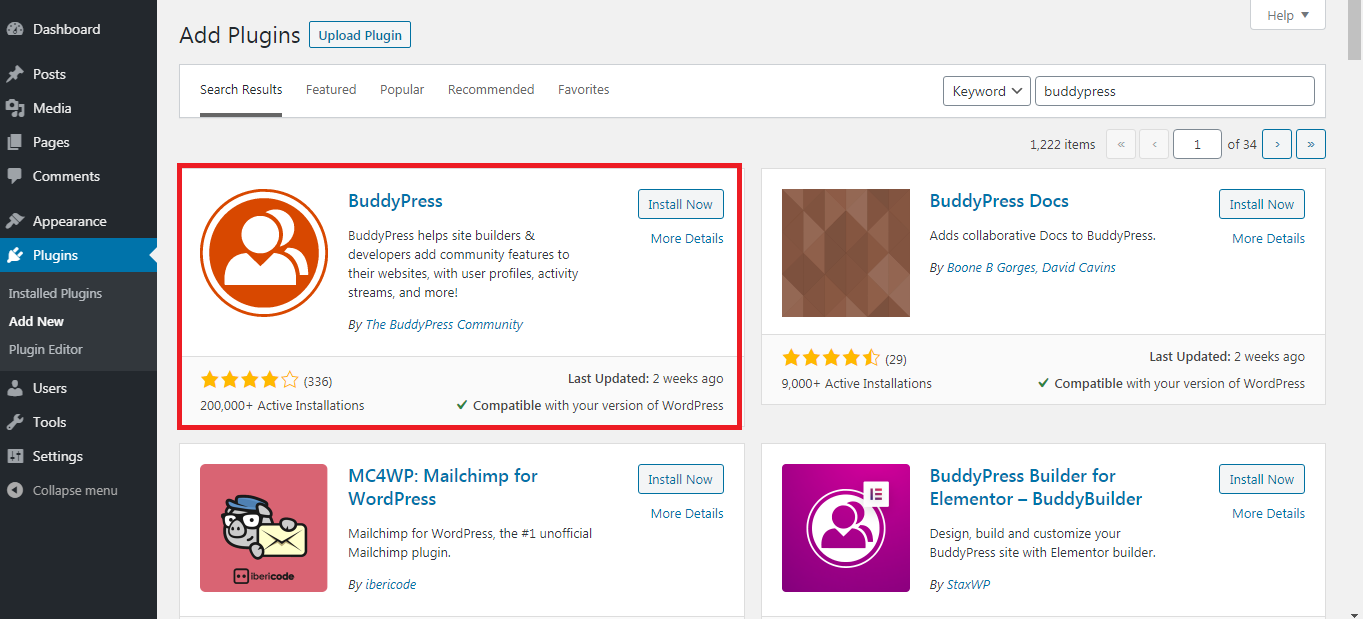The image size is (1363, 619).
Task: Click the Pages sidebar icon
Action: click(15, 142)
